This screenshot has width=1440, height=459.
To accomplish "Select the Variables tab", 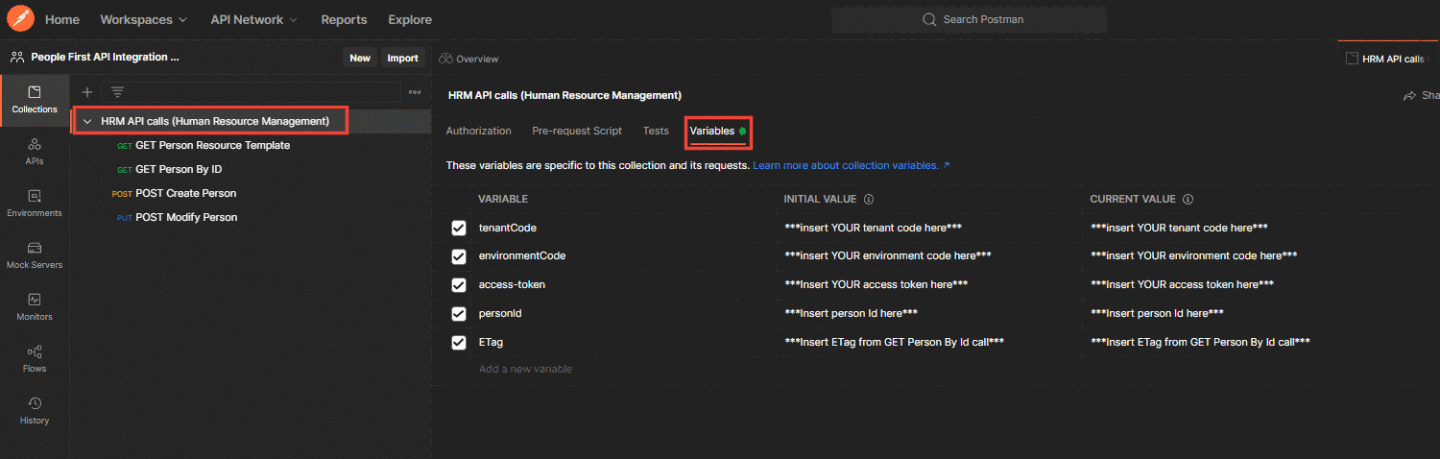I will (718, 131).
